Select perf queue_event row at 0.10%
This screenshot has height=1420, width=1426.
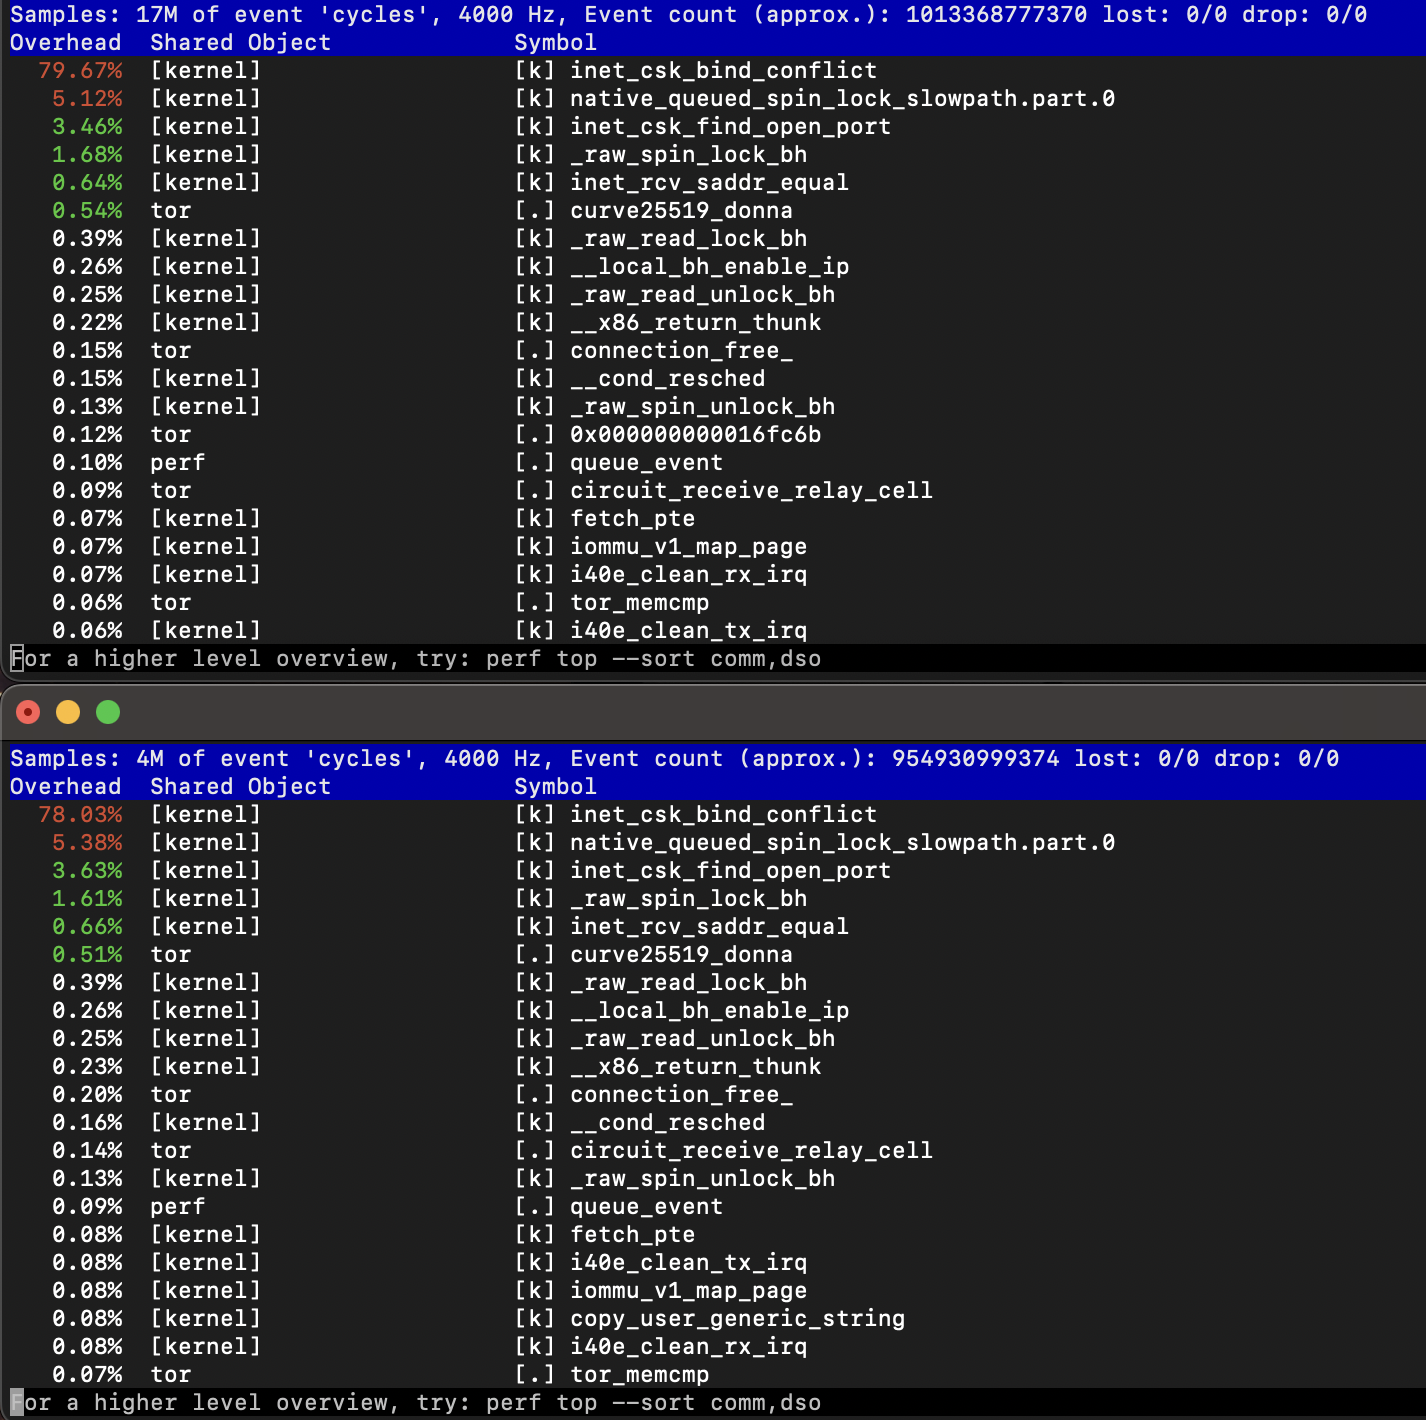(x=645, y=463)
